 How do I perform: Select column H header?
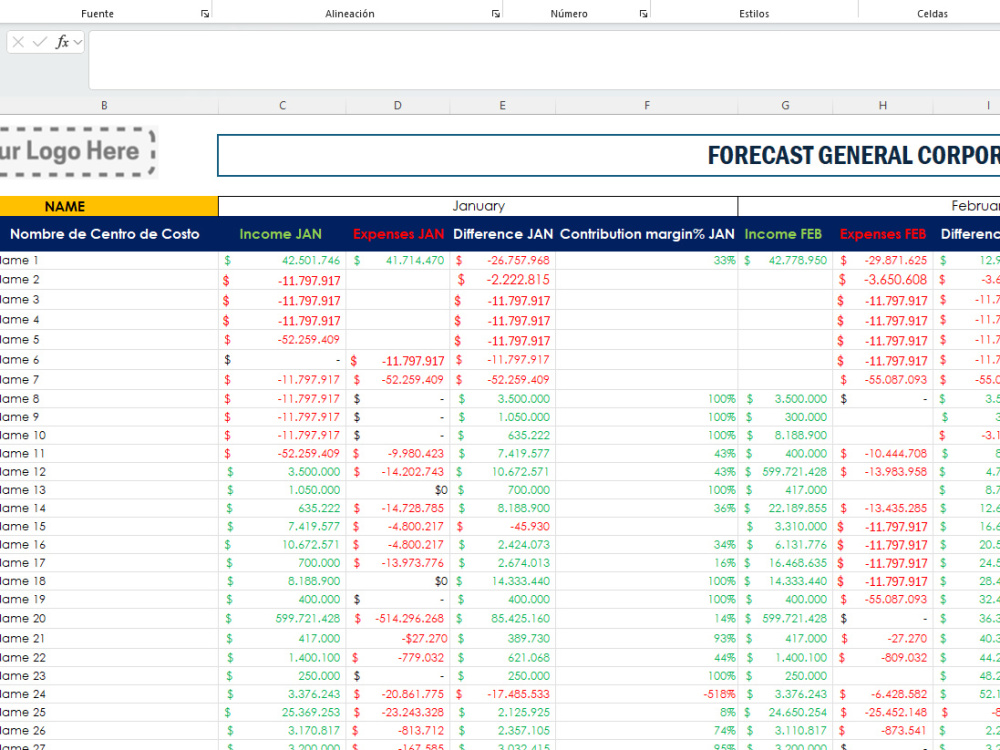pos(883,105)
